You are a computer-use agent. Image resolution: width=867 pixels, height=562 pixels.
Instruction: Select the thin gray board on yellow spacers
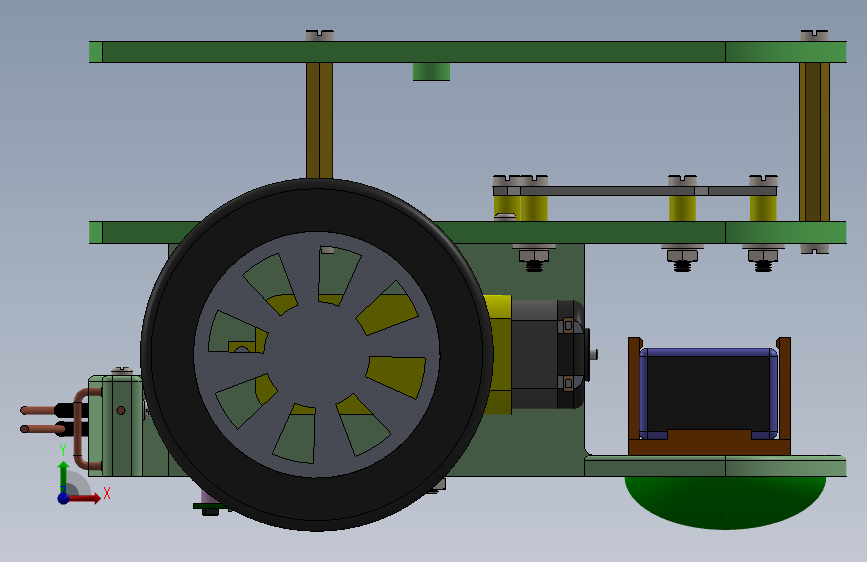click(x=635, y=191)
